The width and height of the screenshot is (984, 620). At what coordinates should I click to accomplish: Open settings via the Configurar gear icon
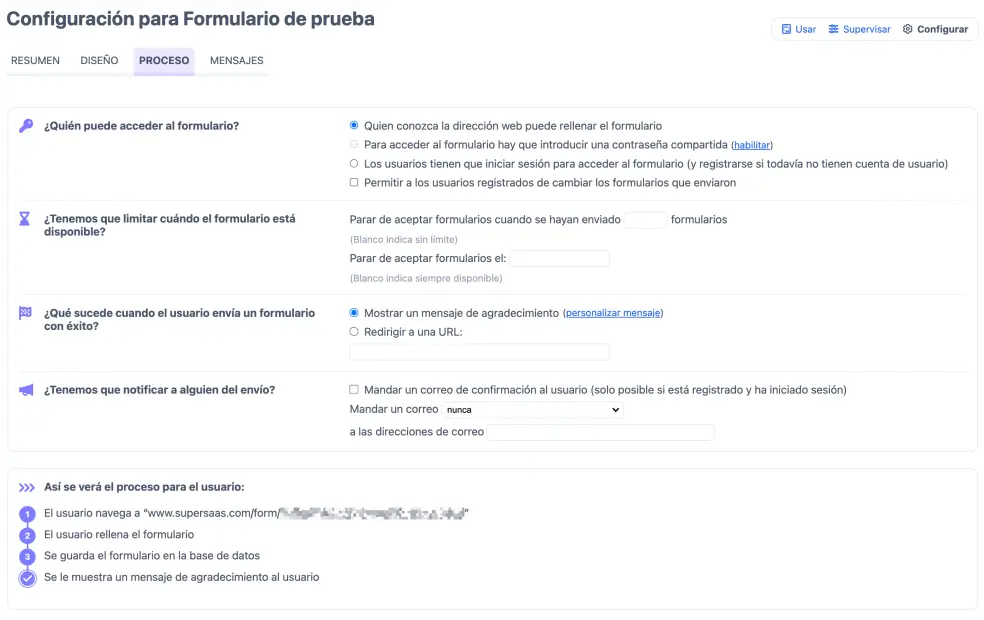point(909,29)
